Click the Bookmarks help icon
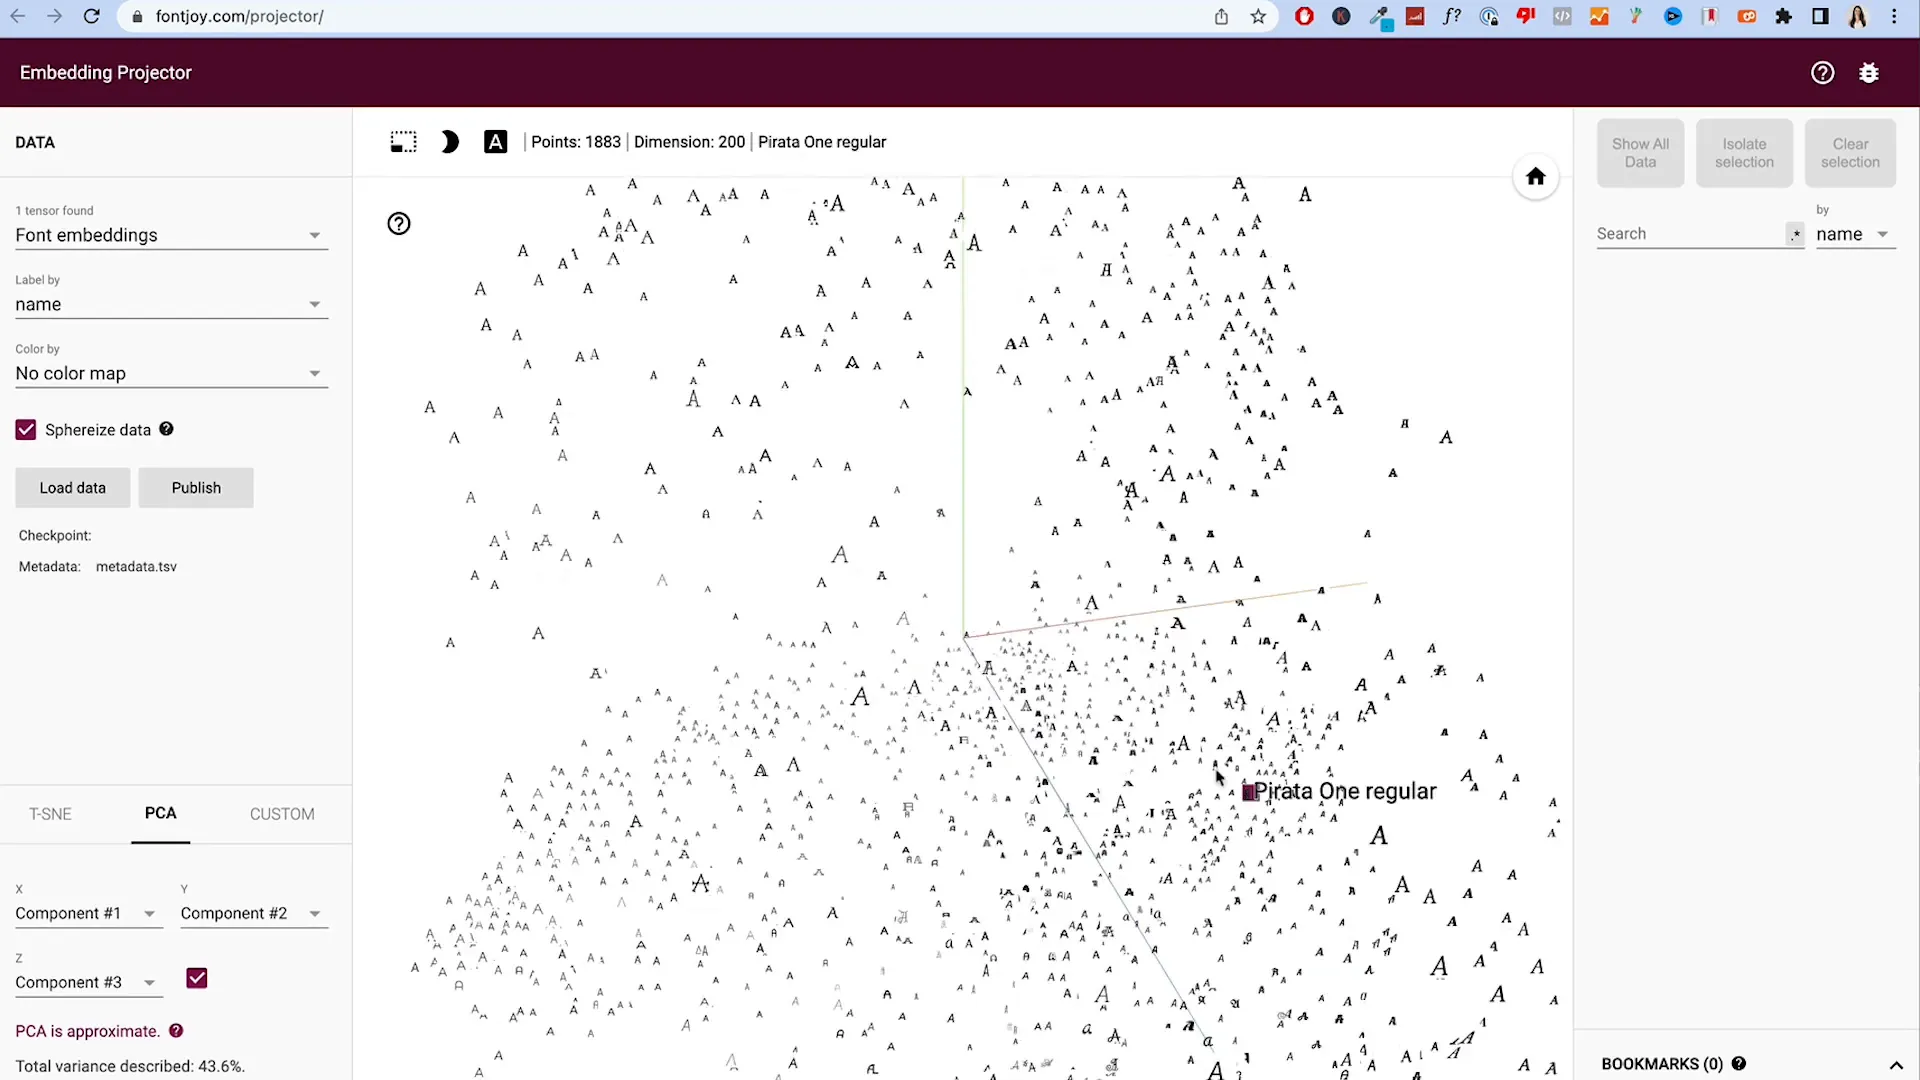This screenshot has height=1080, width=1920. [1739, 1064]
